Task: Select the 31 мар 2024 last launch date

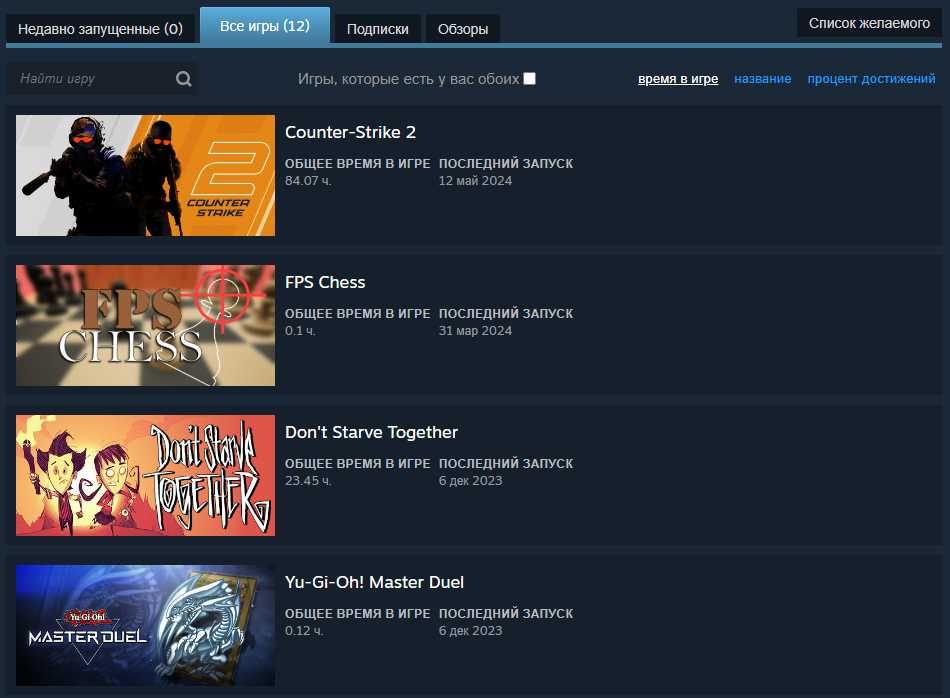Action: click(475, 331)
